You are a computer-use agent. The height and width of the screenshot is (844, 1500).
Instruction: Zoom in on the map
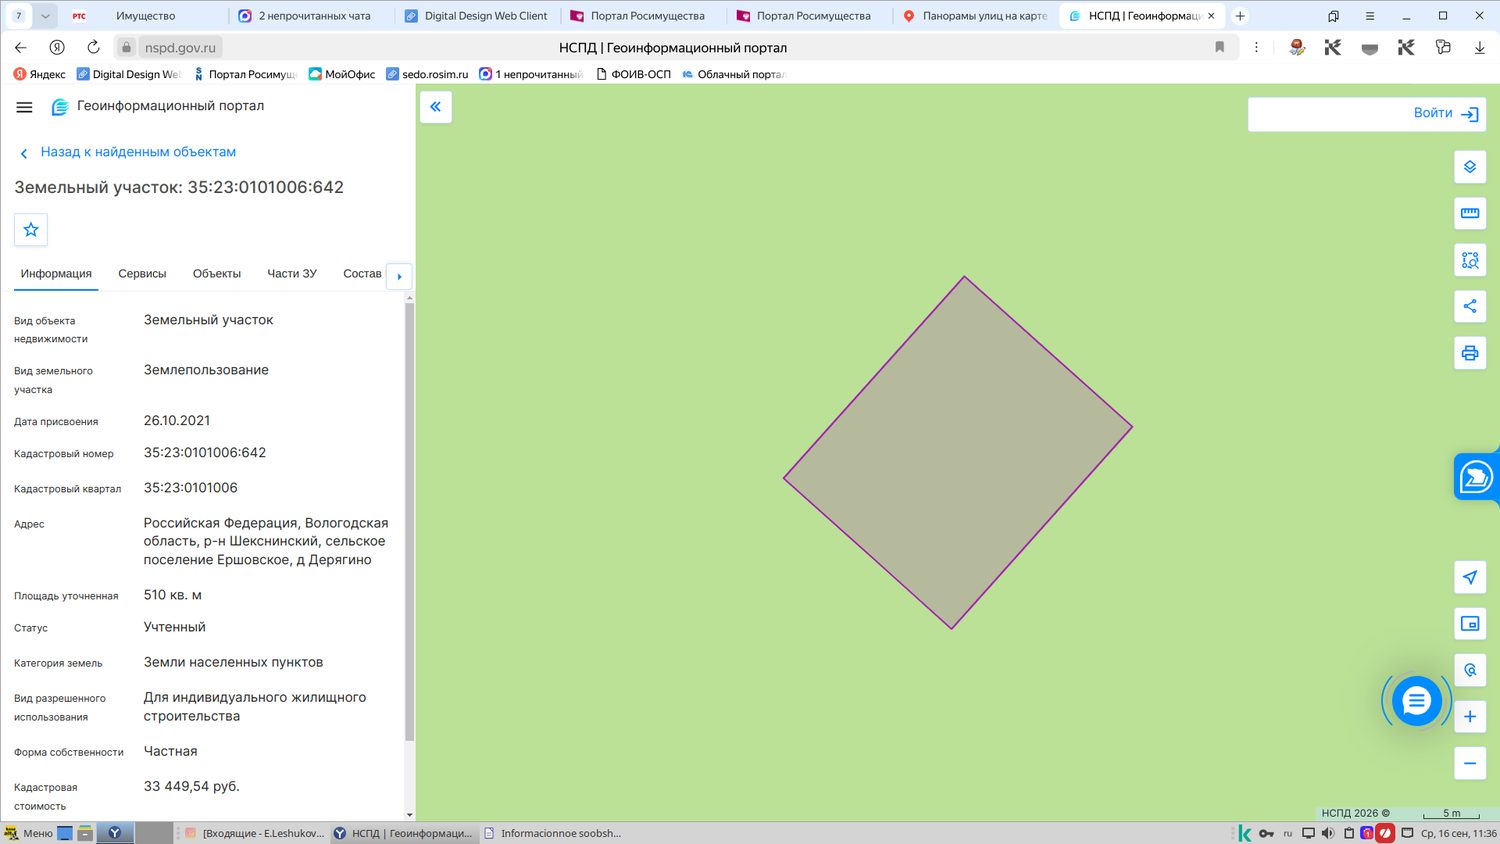pos(1470,716)
